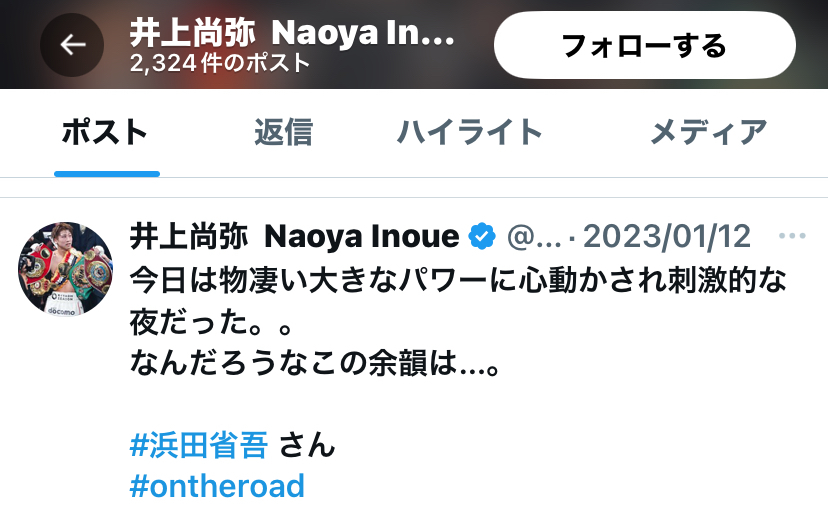828x521 pixels.
Task: Follow the #浜田省吾 hashtag link
Action: click(199, 444)
